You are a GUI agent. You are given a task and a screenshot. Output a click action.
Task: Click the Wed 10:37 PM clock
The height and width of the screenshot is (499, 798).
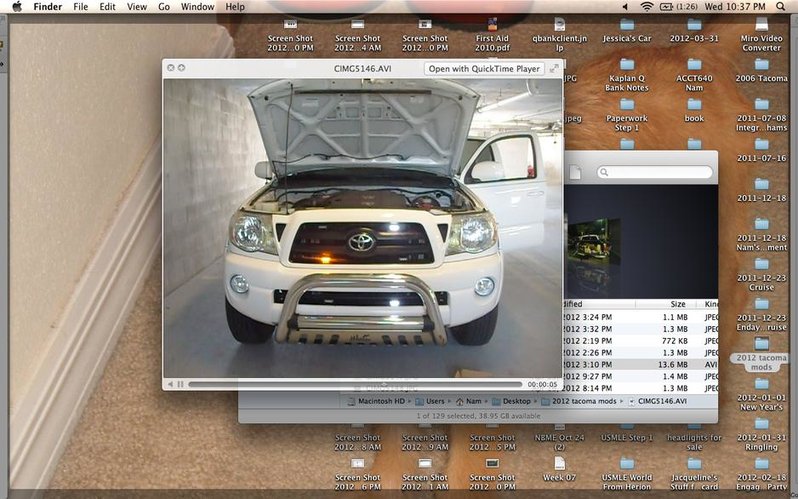click(735, 7)
